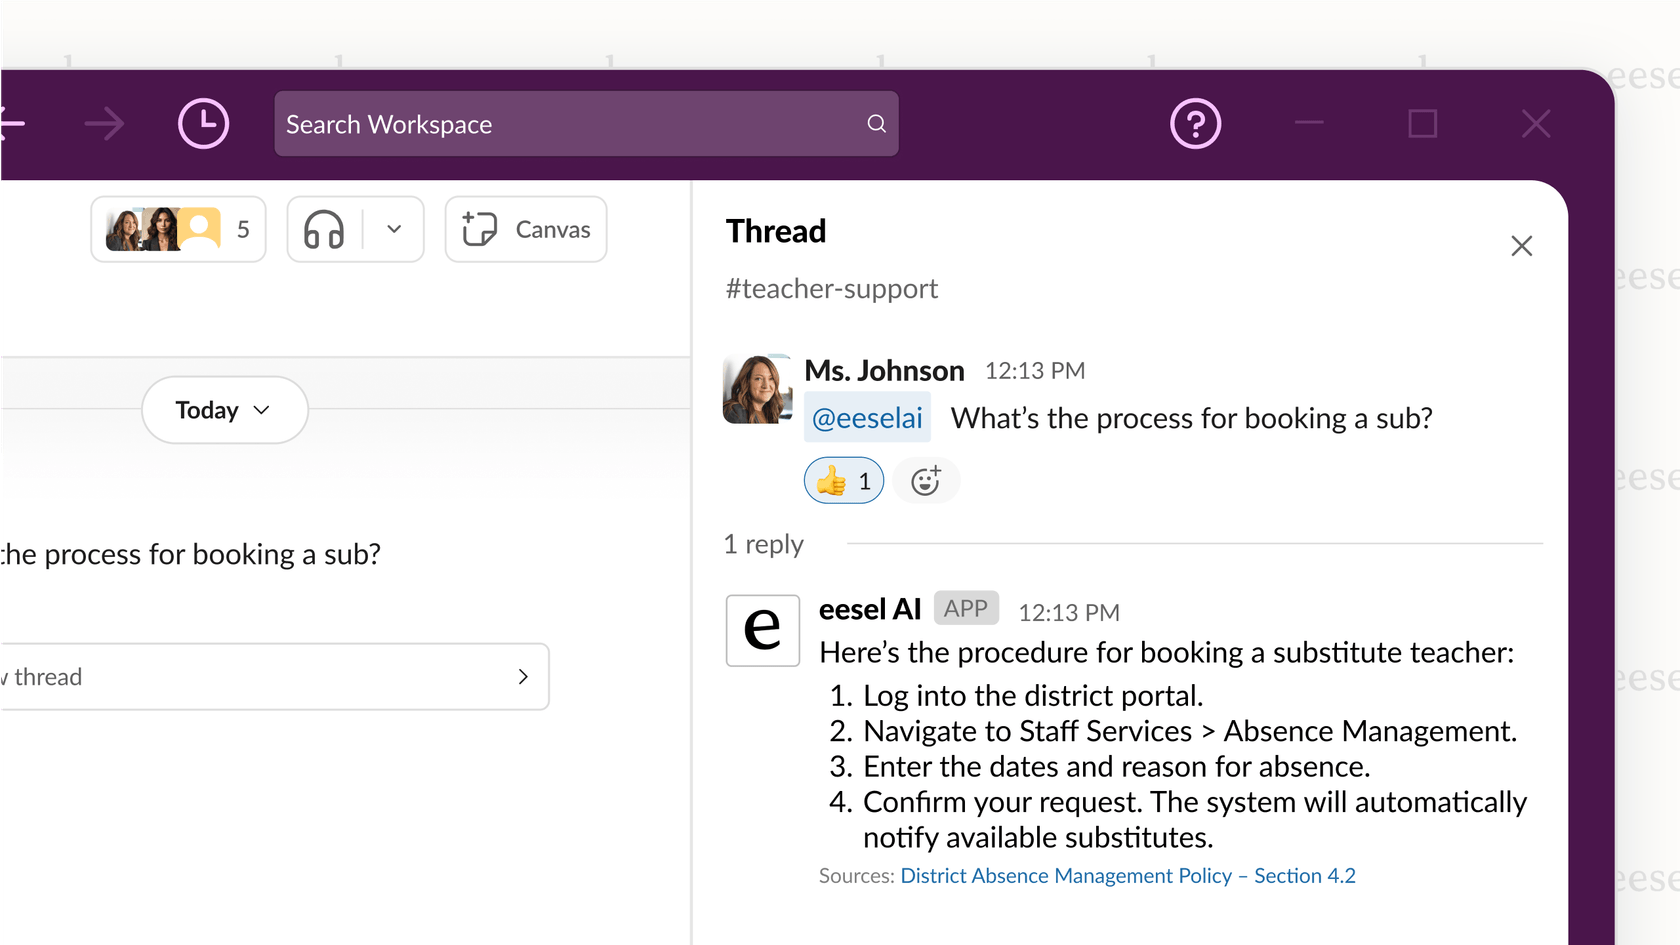The width and height of the screenshot is (1680, 945).
Task: Open eesel AI app profile icon
Action: [x=762, y=631]
